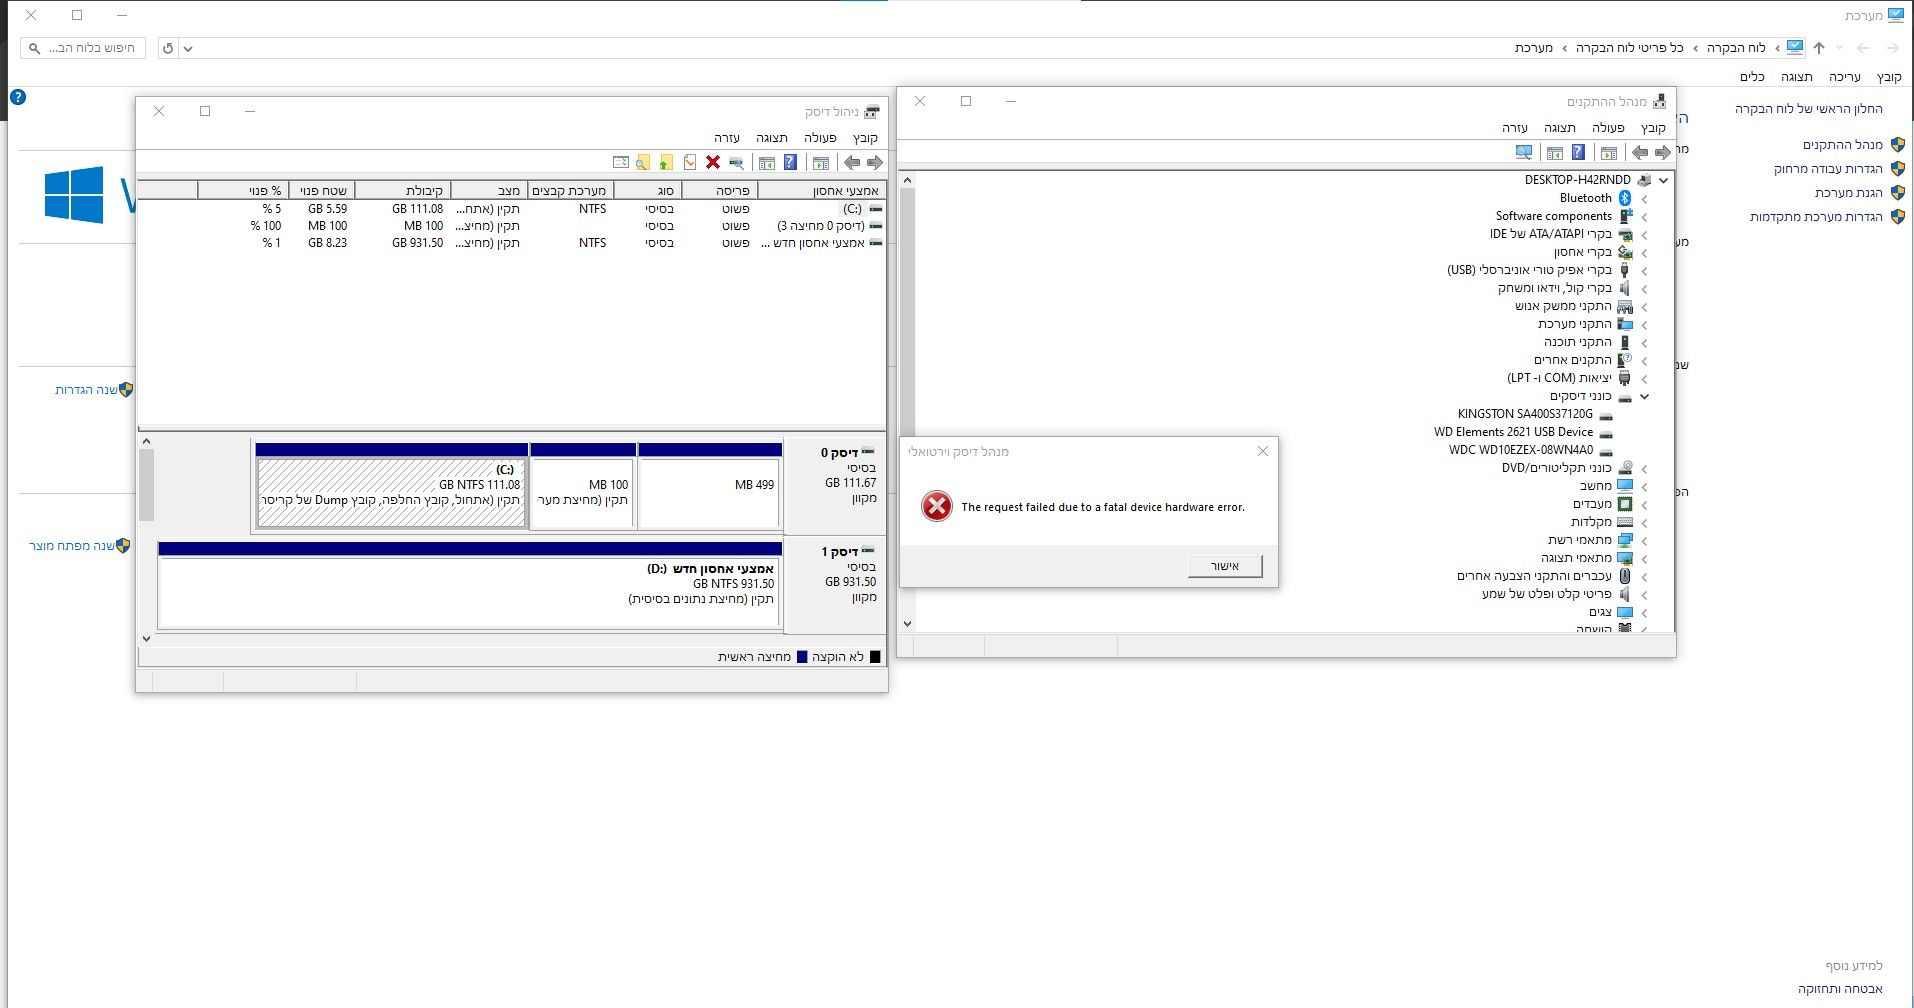The image size is (1914, 1008).
Task: Click the control panel search field
Action: [84, 48]
